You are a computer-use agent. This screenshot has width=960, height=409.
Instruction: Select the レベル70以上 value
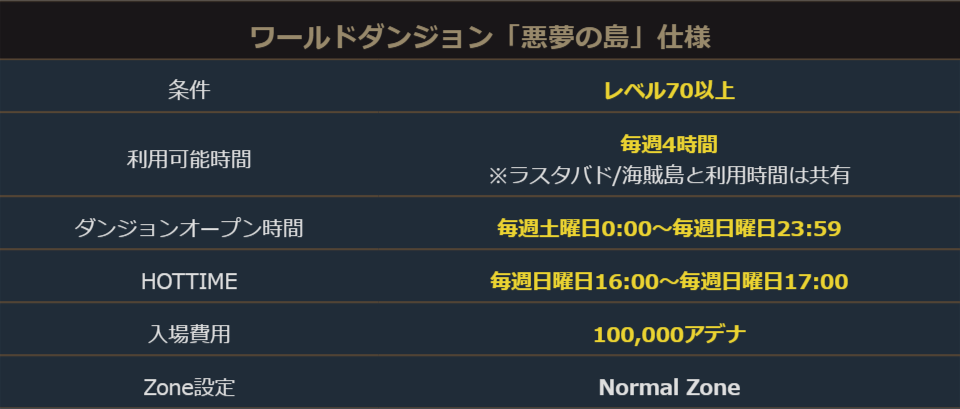coord(669,91)
